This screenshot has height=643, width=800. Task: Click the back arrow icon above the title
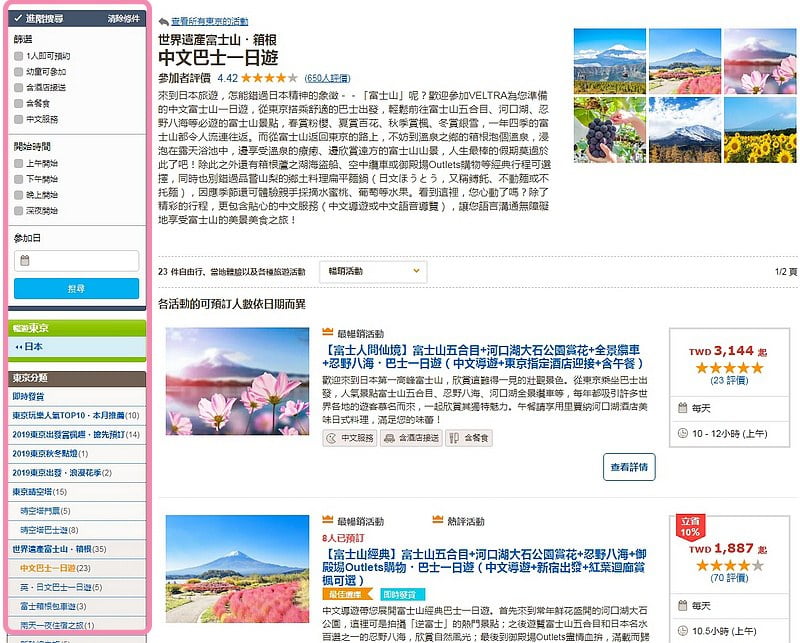coord(163,21)
